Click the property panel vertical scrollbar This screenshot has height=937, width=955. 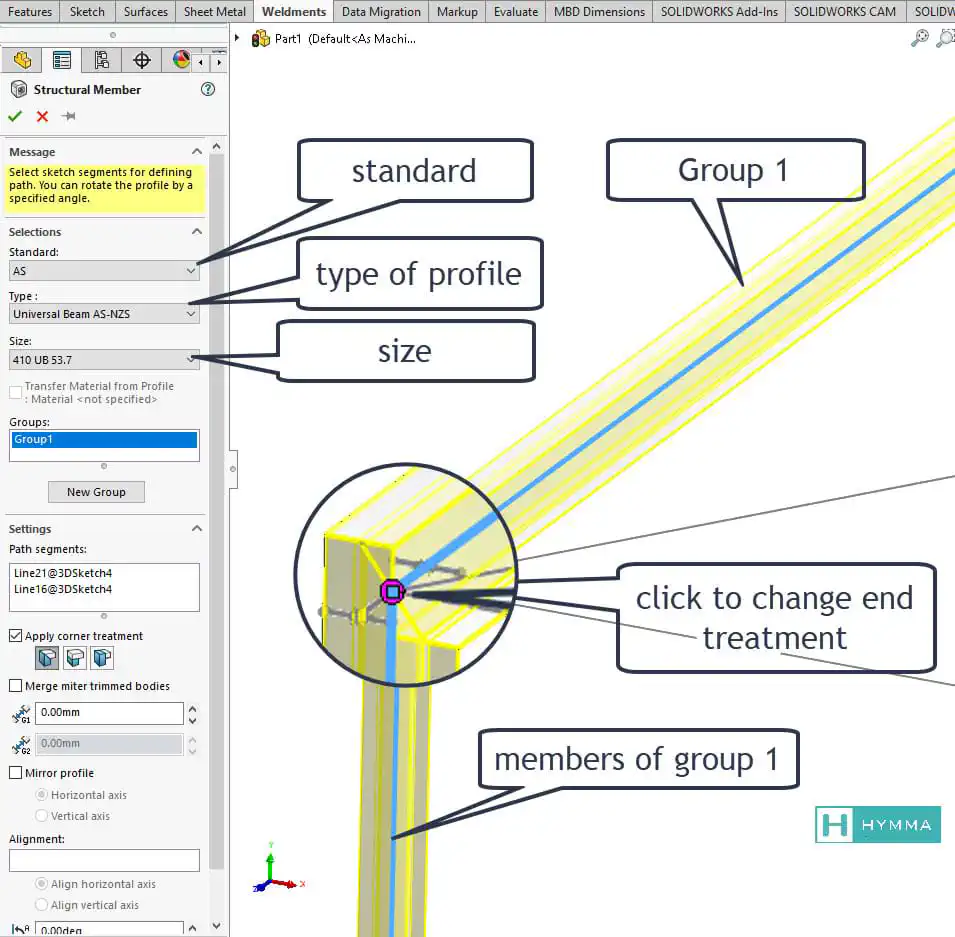pyautogui.click(x=216, y=512)
